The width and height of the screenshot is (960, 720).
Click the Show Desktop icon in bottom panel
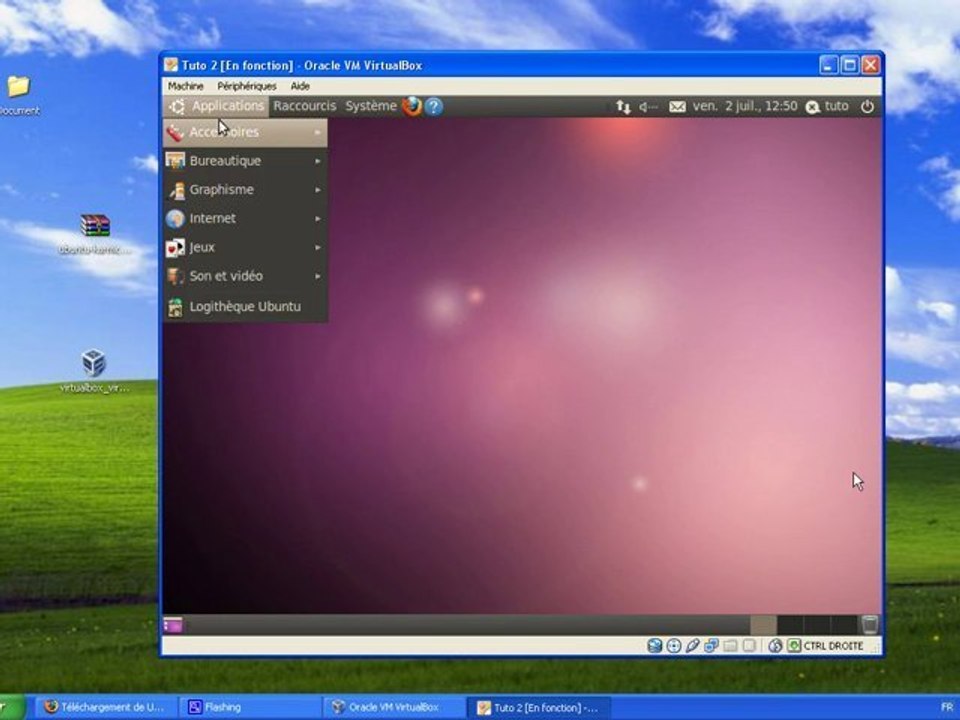click(x=173, y=625)
